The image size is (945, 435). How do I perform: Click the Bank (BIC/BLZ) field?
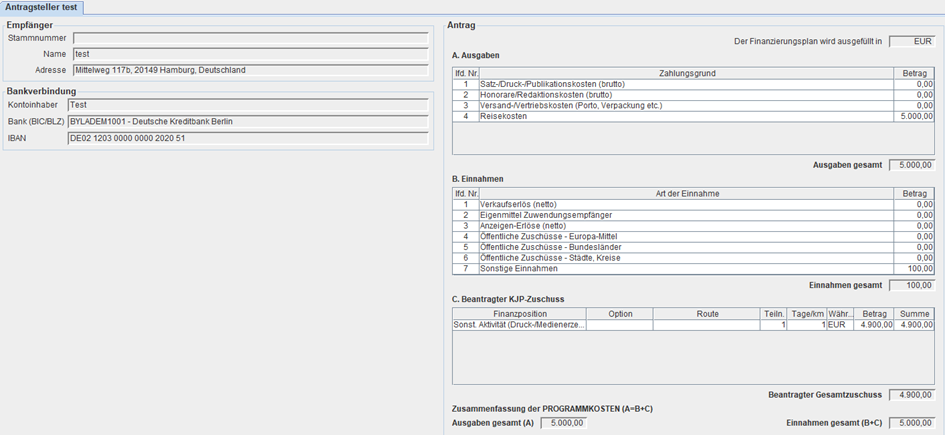[247, 122]
